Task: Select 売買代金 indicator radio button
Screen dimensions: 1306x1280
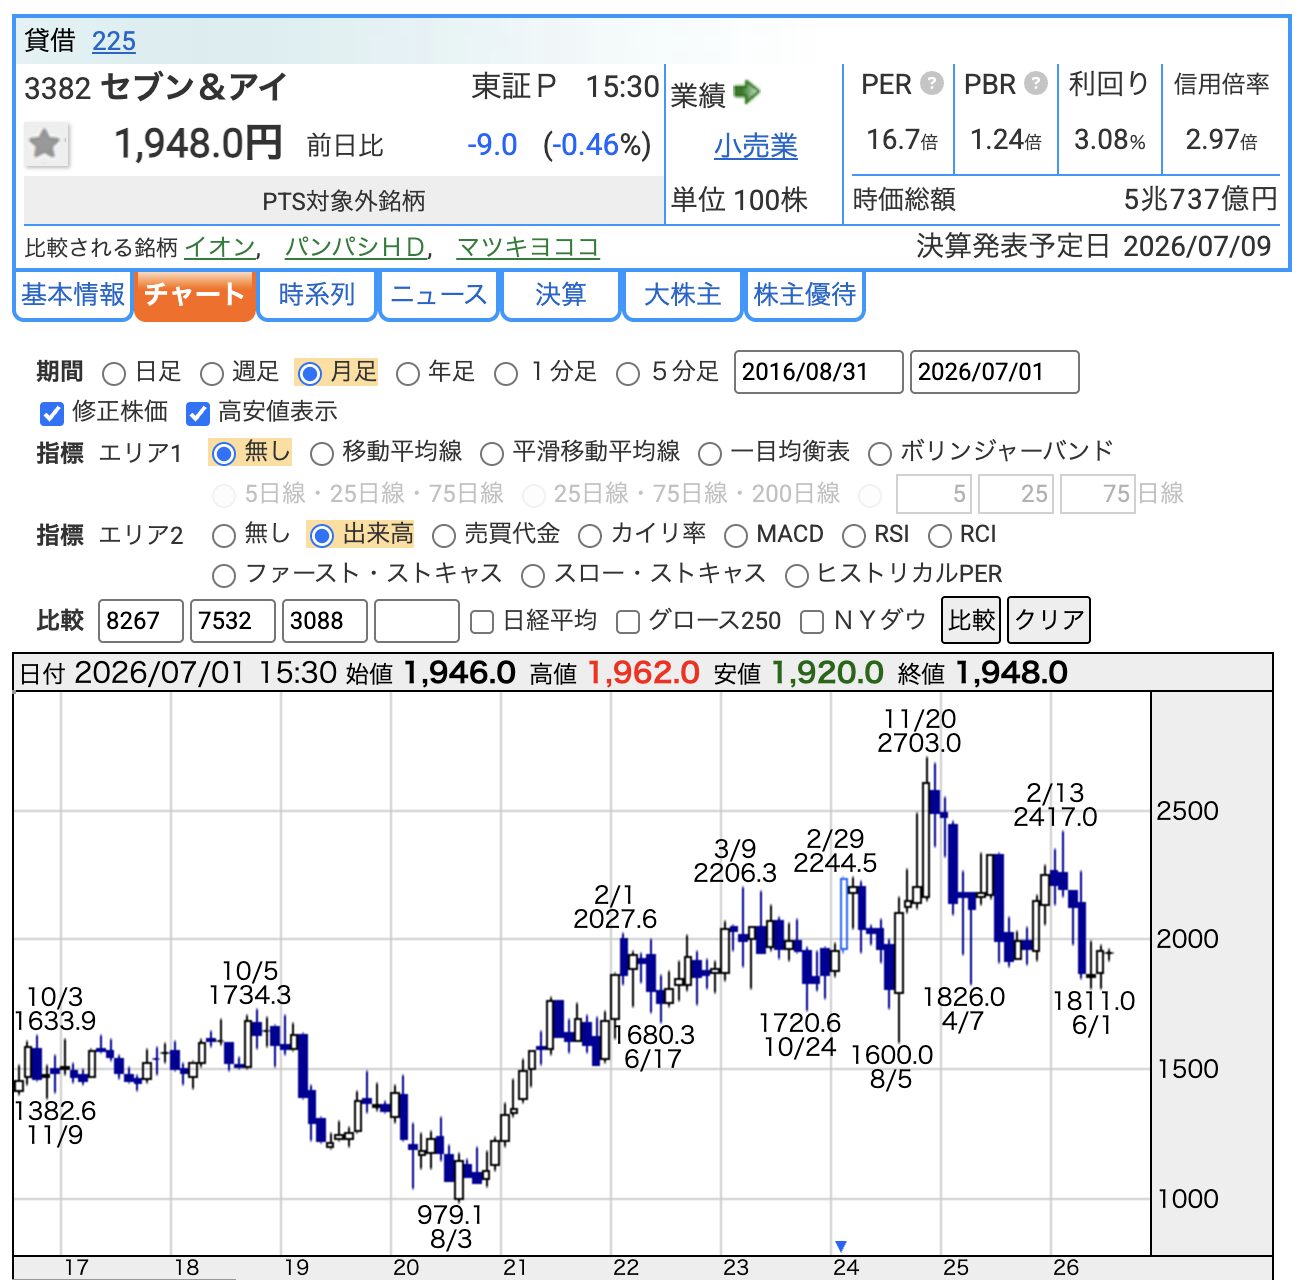Action: tap(444, 536)
